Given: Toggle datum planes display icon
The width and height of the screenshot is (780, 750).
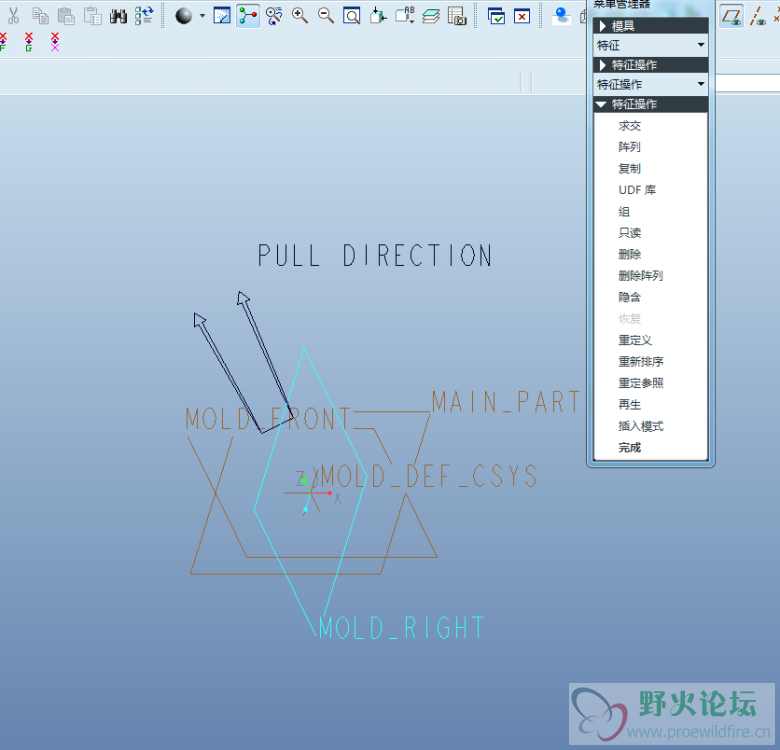Looking at the screenshot, I should 732,16.
